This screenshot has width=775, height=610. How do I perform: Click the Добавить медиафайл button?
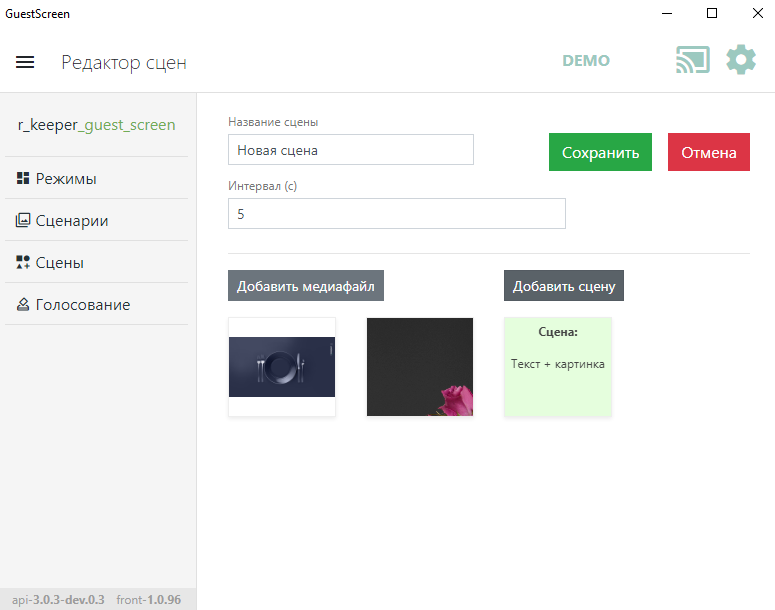(306, 286)
